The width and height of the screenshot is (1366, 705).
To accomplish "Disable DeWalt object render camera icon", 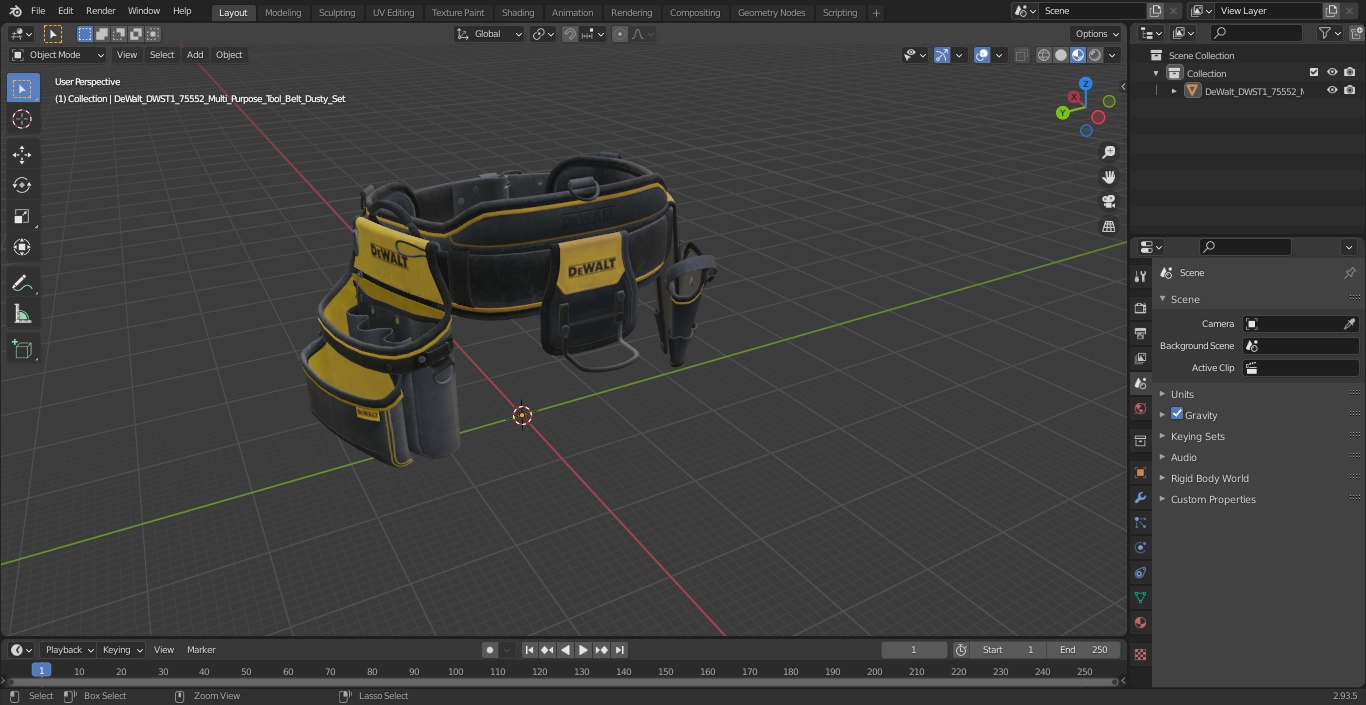I will coord(1350,90).
